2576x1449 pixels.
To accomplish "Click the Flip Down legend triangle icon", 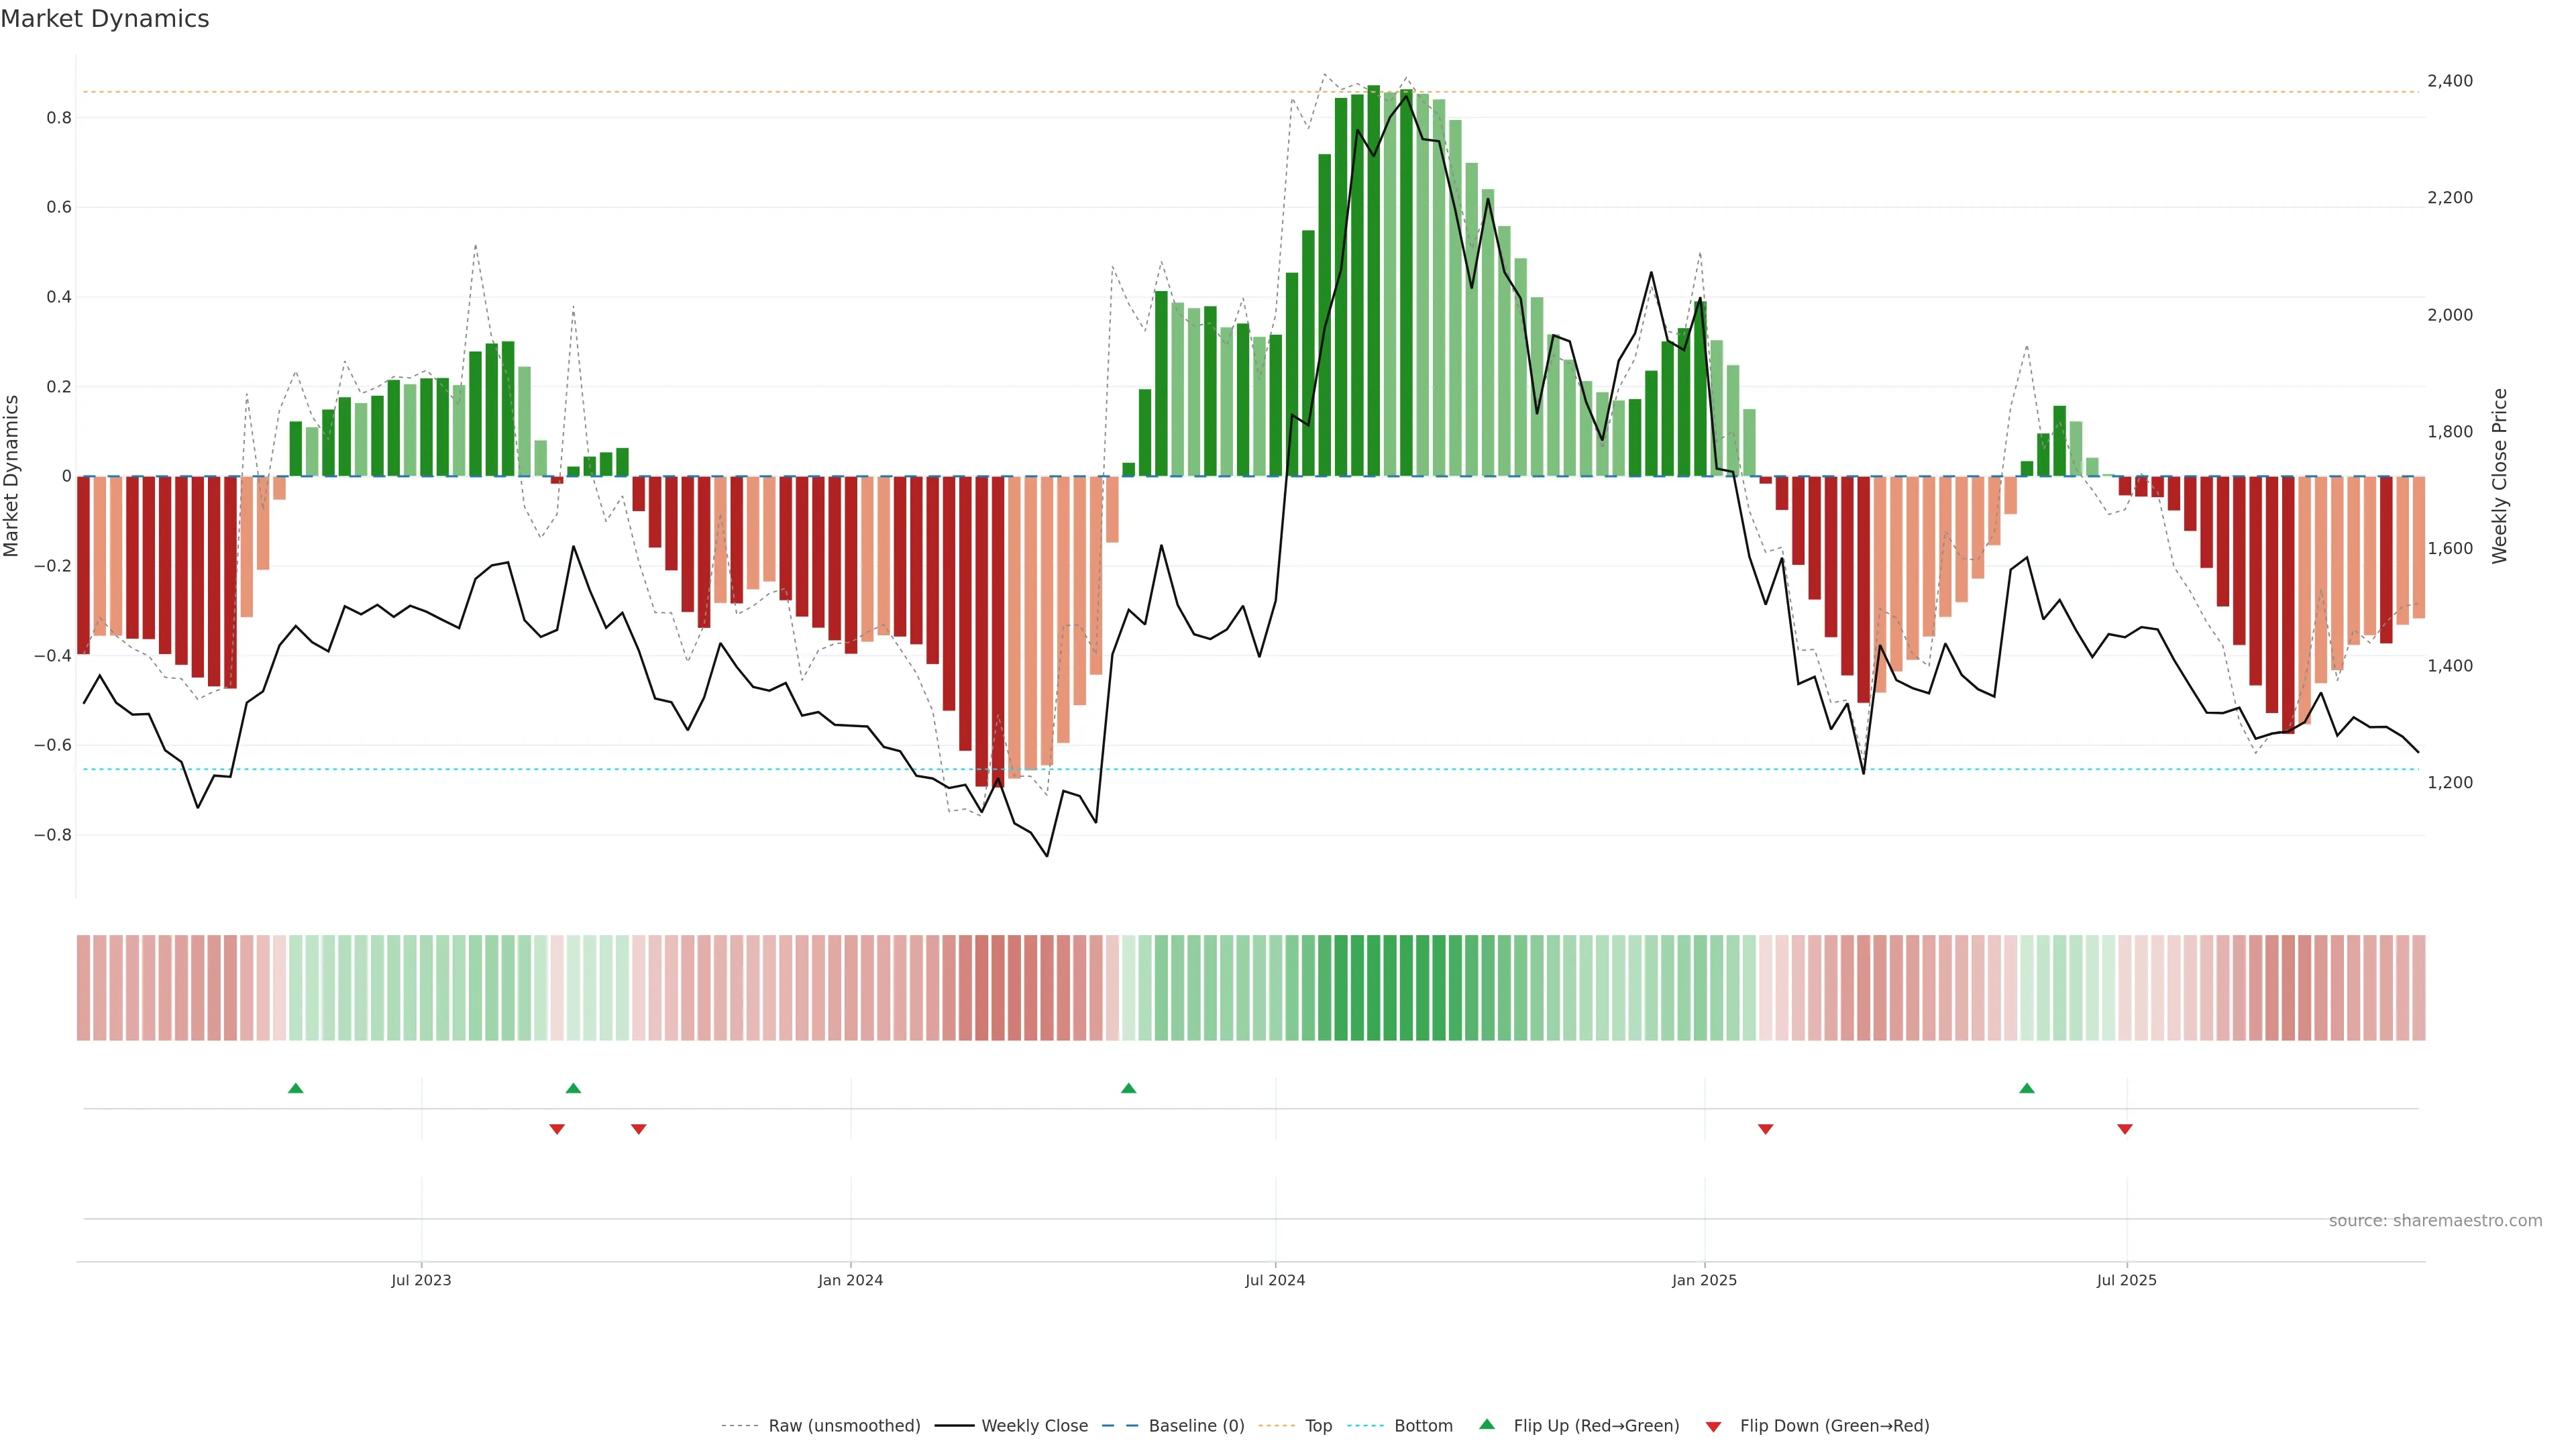I will click(x=1713, y=1427).
